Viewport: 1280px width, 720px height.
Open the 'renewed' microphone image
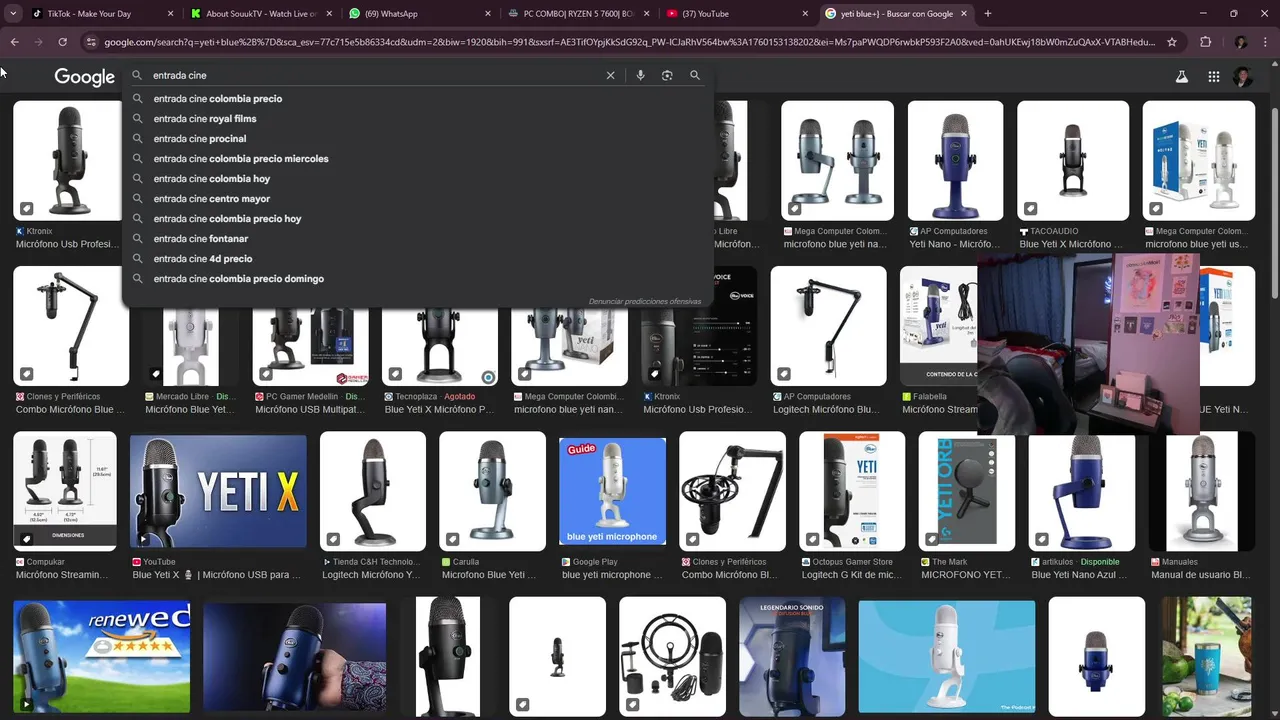pyautogui.click(x=102, y=655)
